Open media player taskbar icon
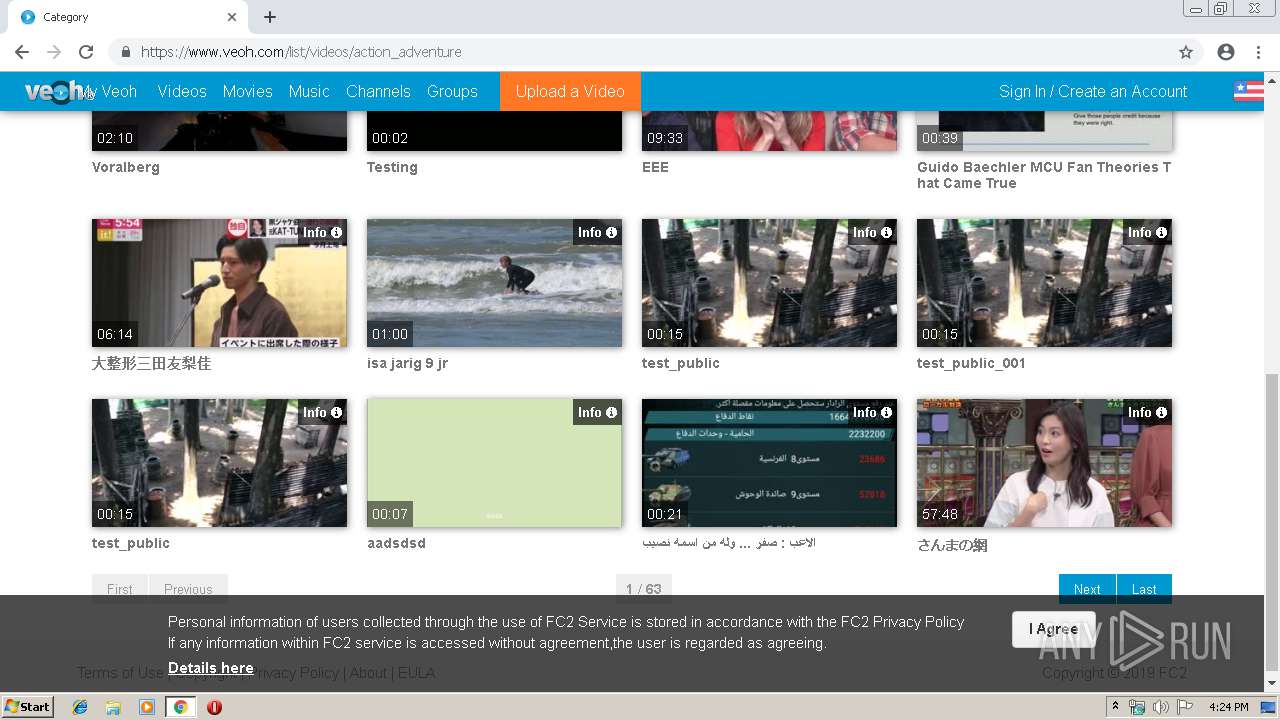 click(x=147, y=707)
